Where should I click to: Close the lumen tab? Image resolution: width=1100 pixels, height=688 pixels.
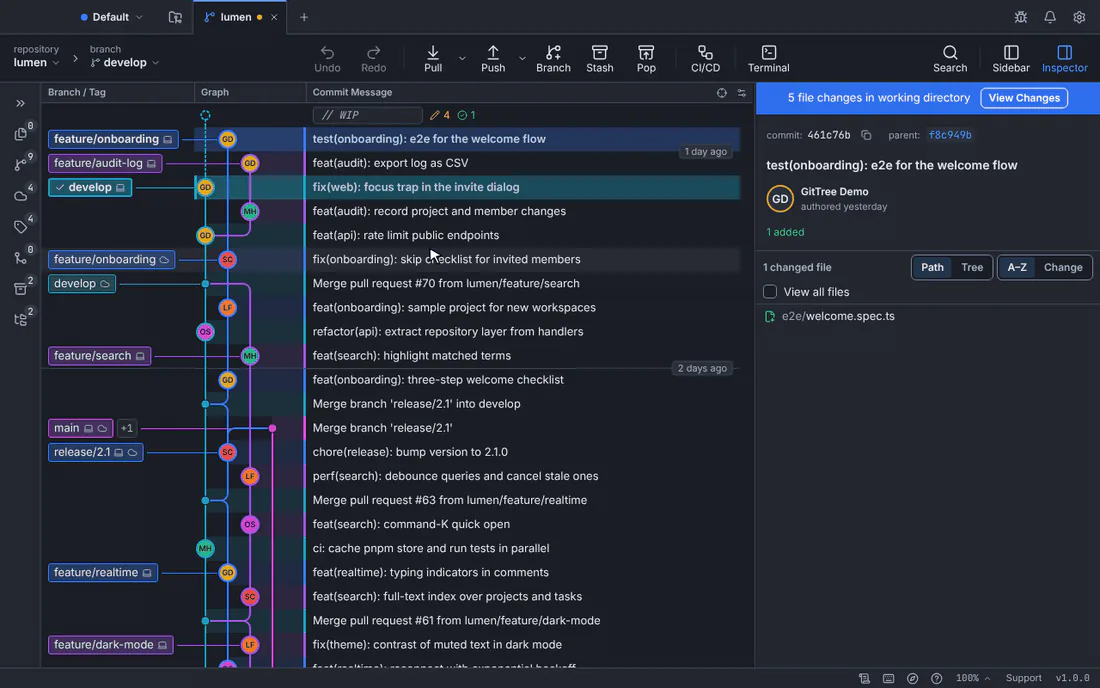[x=274, y=17]
